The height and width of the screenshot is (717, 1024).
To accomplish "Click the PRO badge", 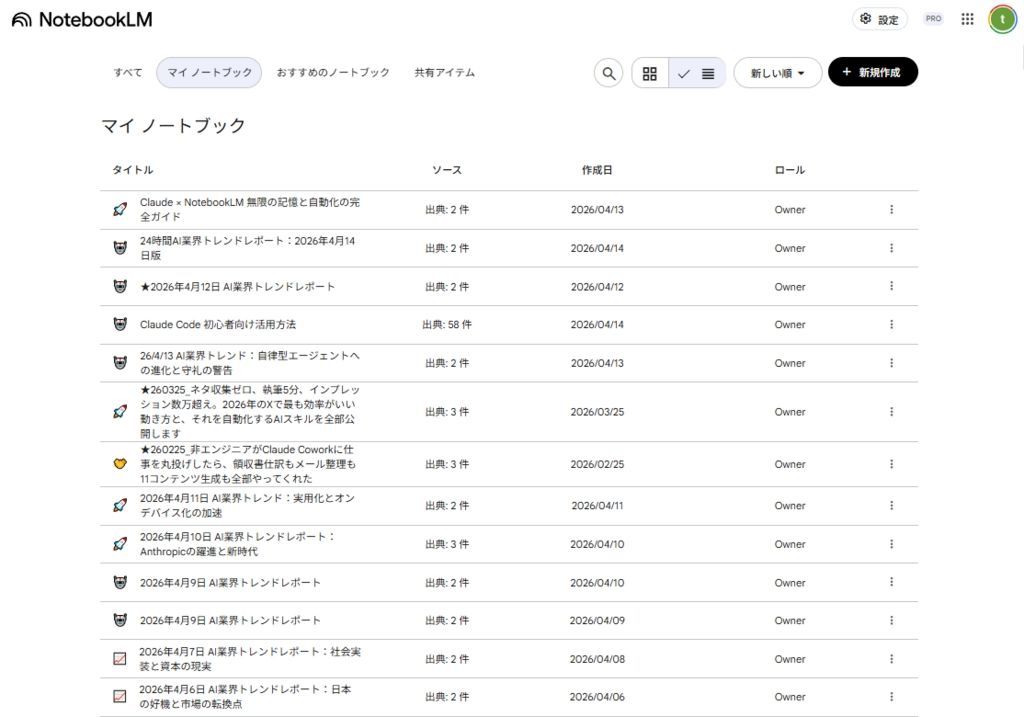I will tap(933, 19).
